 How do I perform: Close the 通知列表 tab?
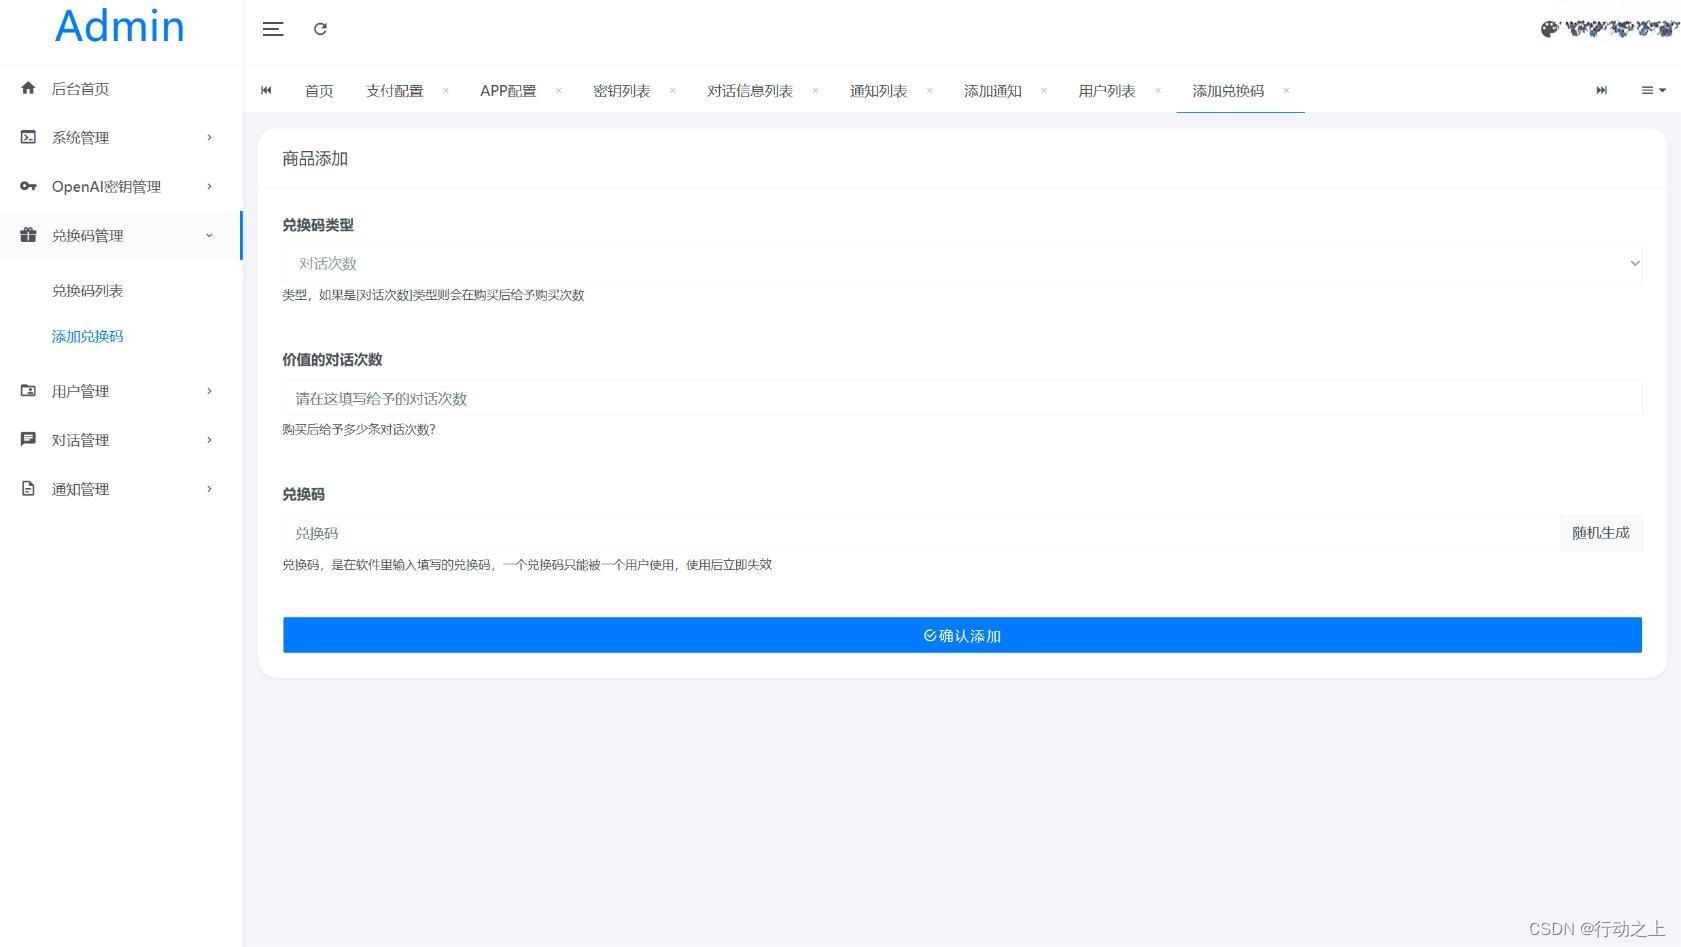(x=929, y=91)
